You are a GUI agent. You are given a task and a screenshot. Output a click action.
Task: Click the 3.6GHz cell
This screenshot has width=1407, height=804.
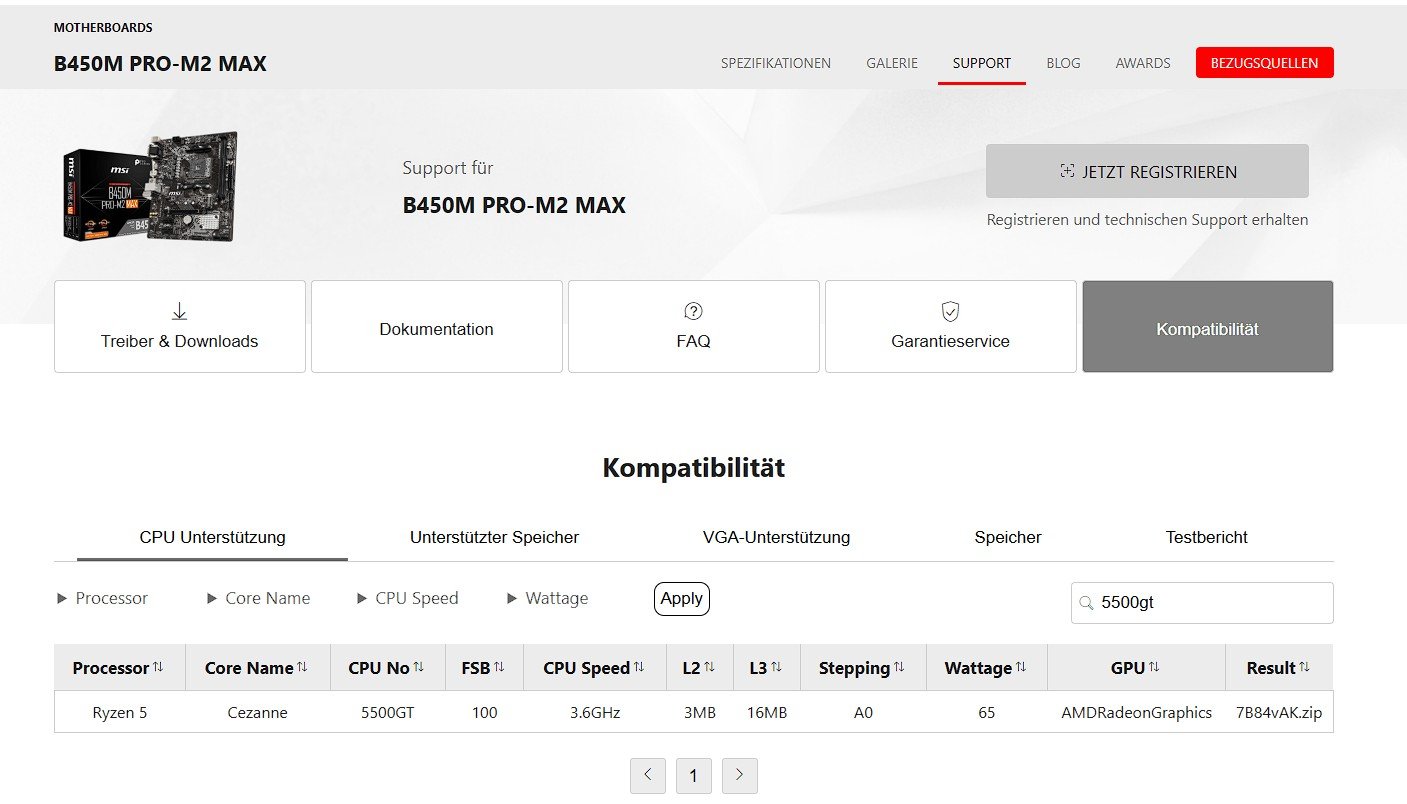(x=595, y=713)
